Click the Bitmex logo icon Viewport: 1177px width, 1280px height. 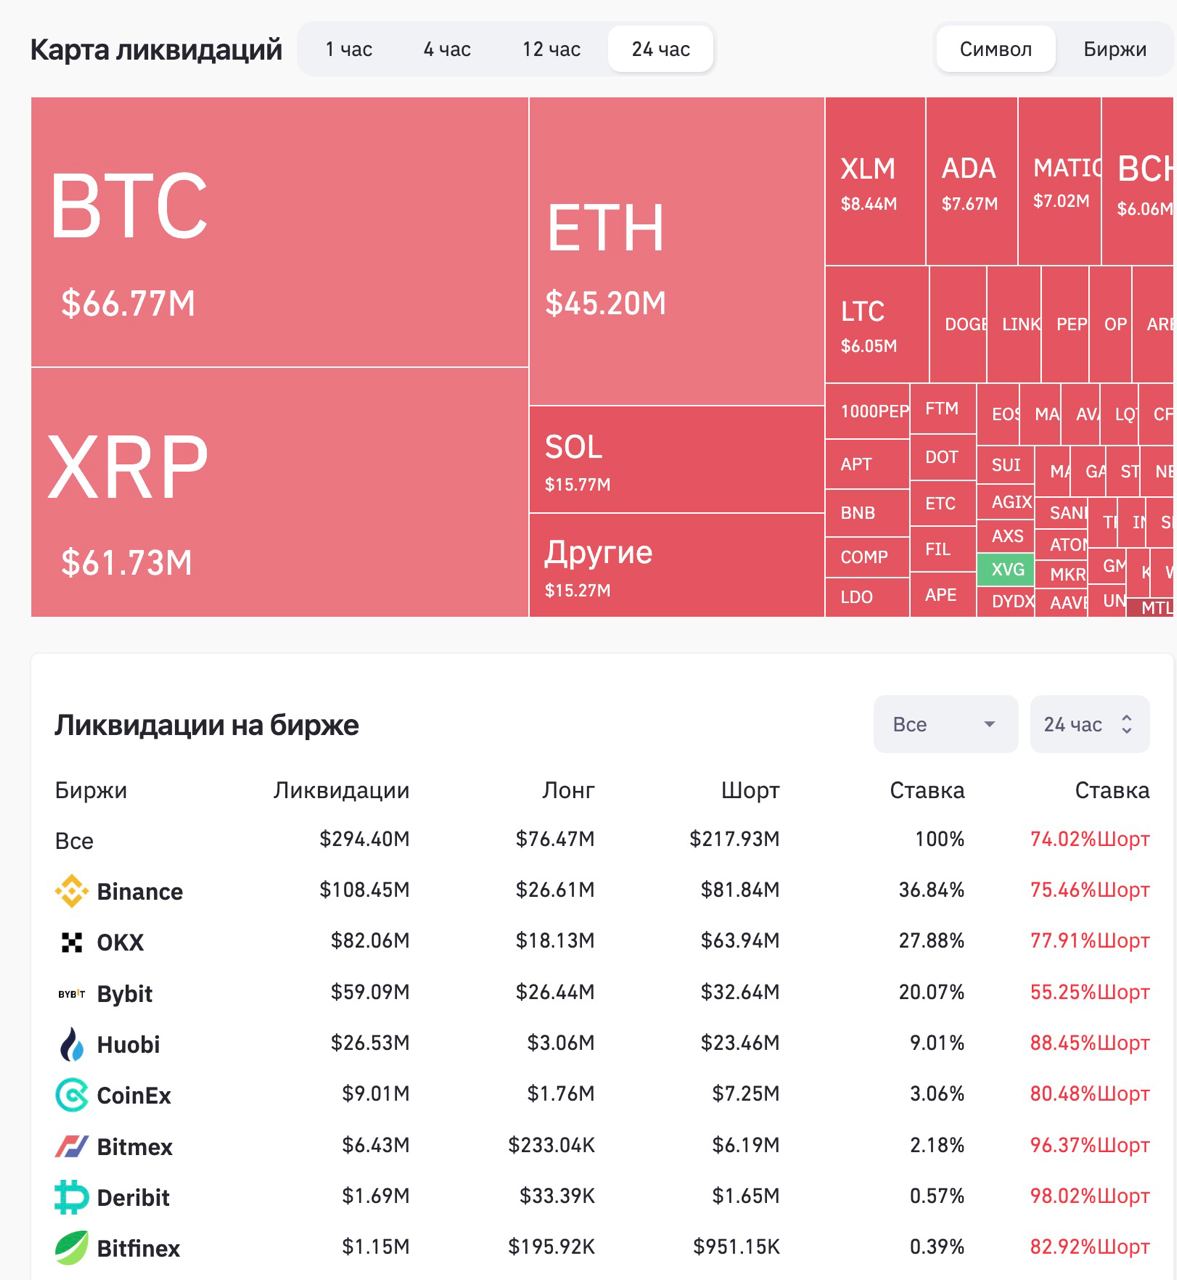click(71, 1147)
